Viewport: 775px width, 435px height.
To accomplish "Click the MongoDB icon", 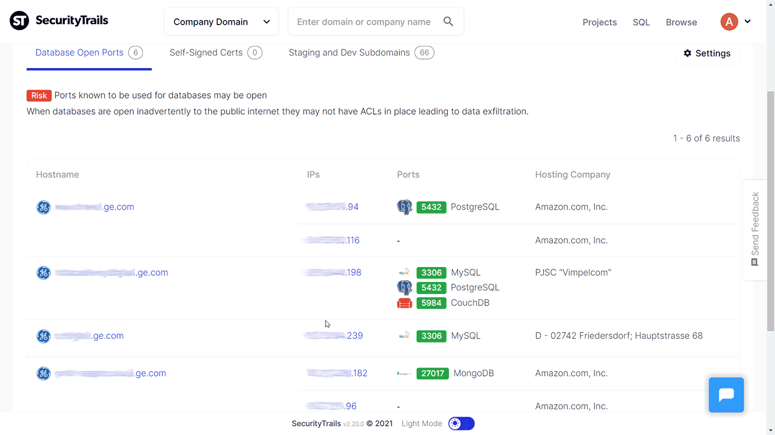I will [x=404, y=374].
